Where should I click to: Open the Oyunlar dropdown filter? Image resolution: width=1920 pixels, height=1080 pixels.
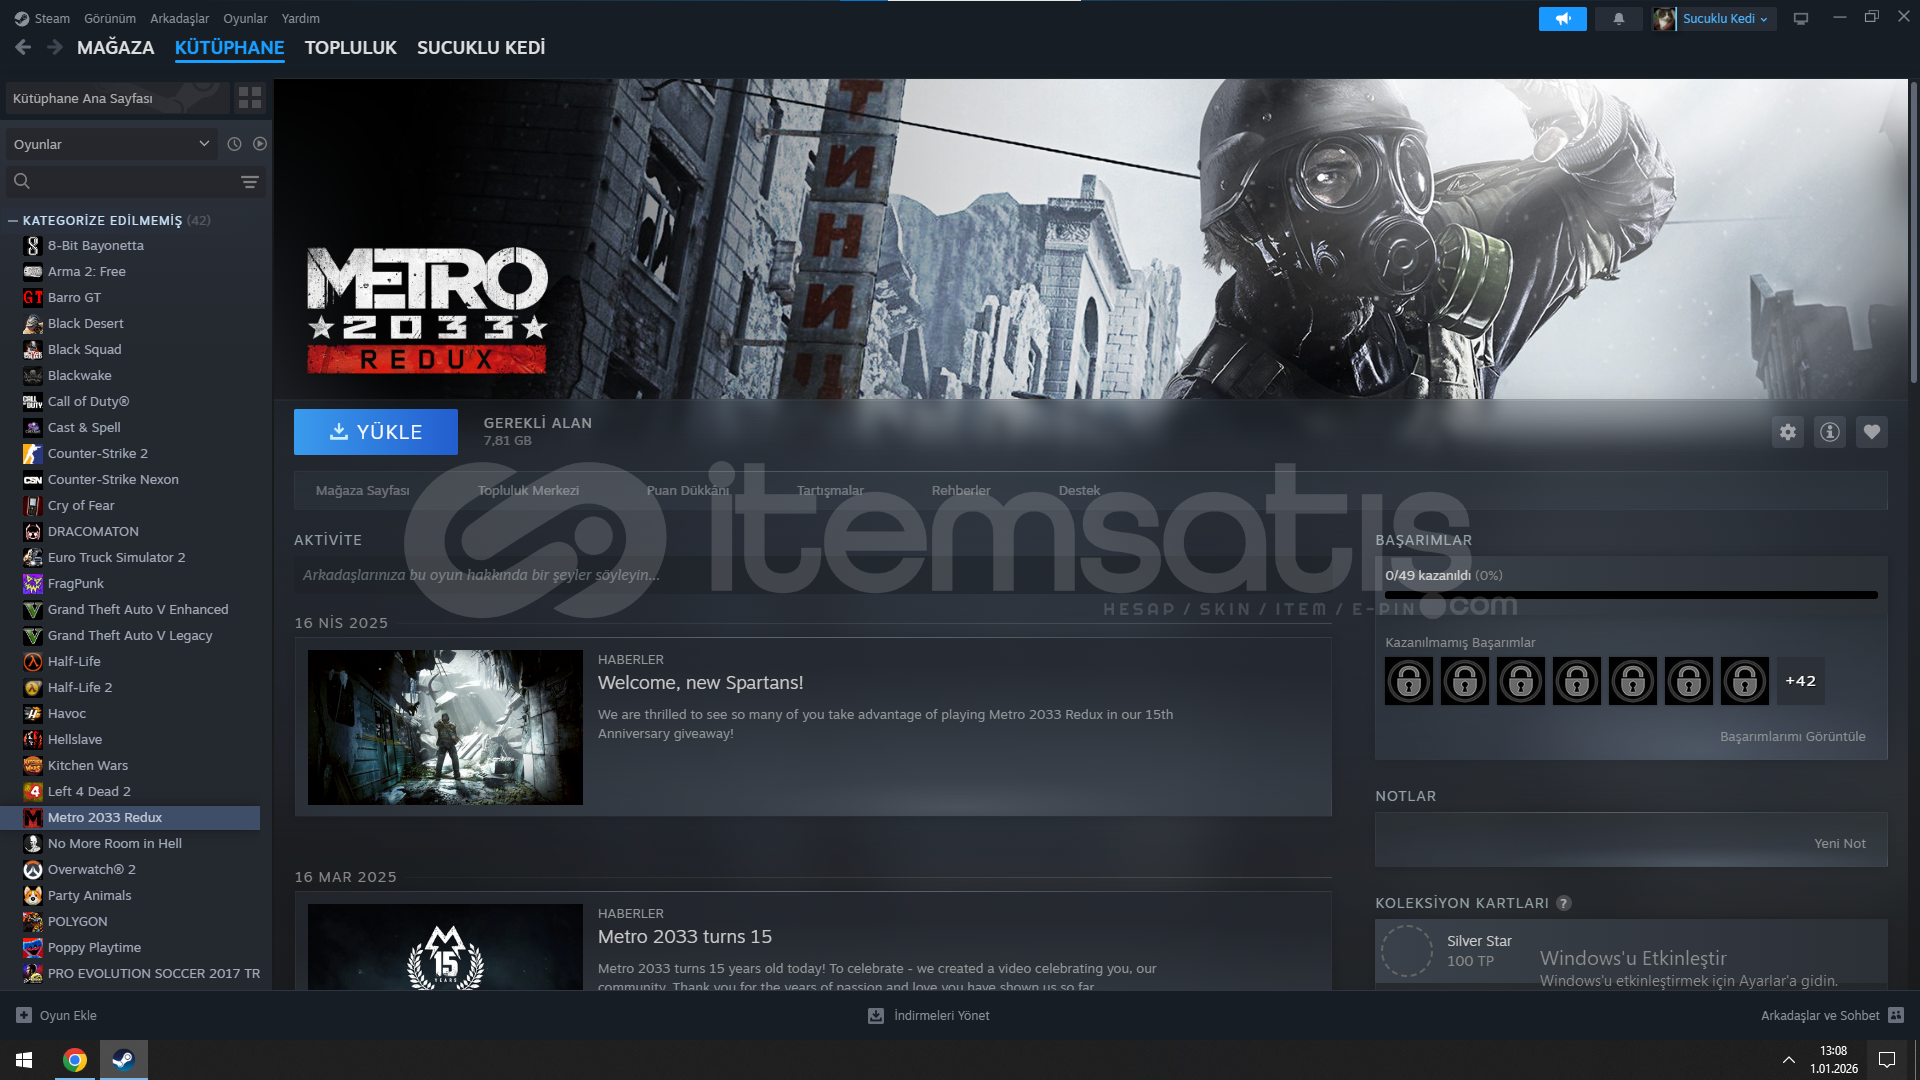click(x=110, y=144)
